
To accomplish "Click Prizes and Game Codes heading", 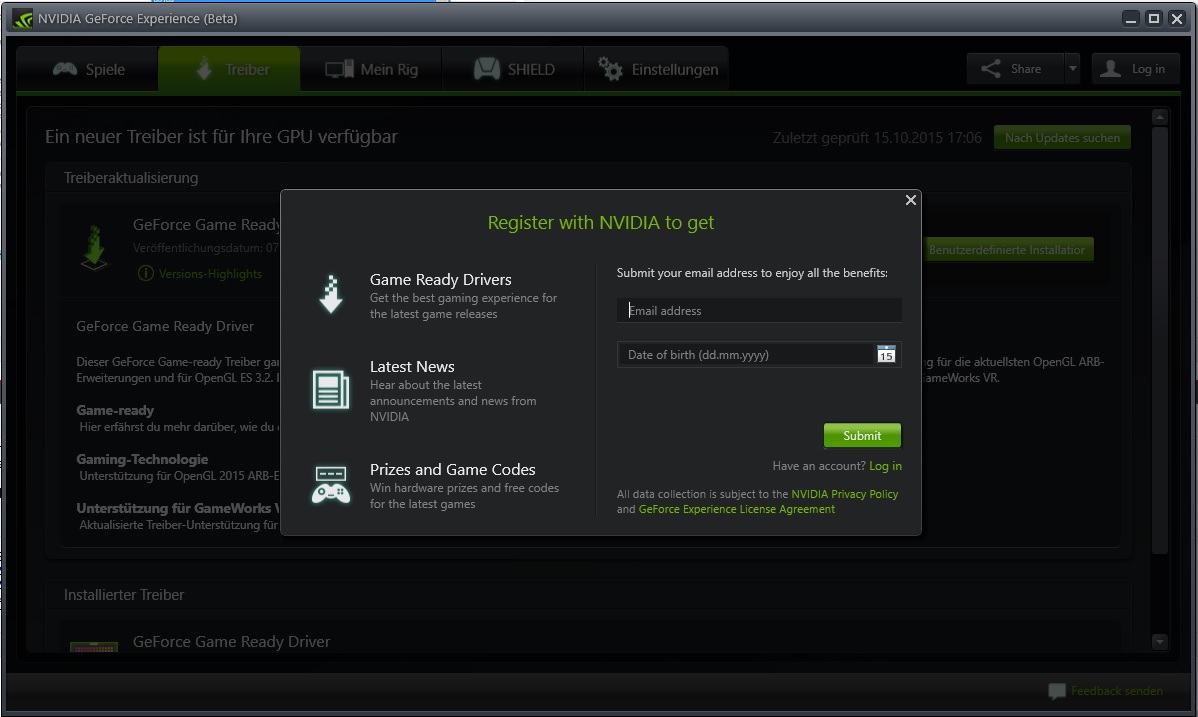I will click(x=452, y=469).
